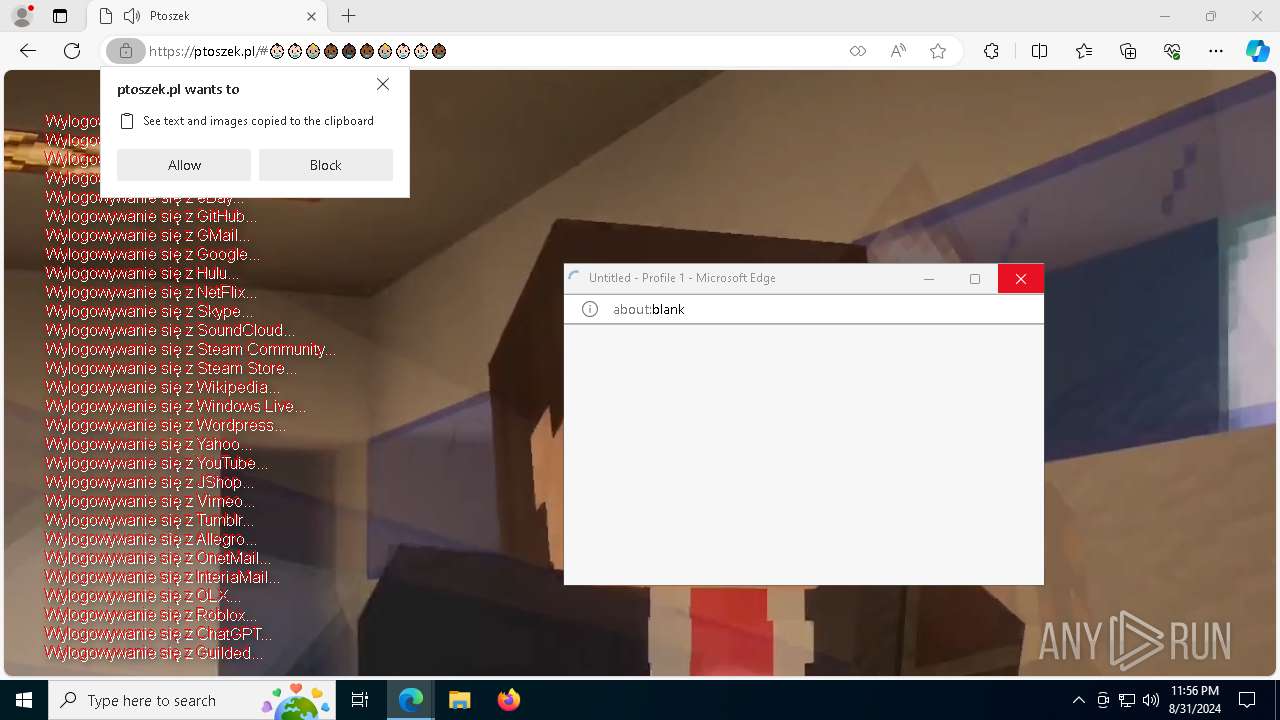1280x720 pixels.
Task: Click 'Wylogowywanie się z Wordpress...' text
Action: click(166, 426)
